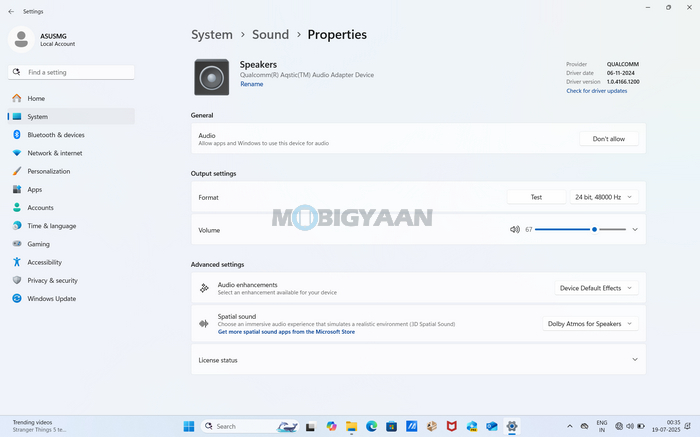Click the taskbar Search box
This screenshot has height=437, width=700.
point(250,426)
